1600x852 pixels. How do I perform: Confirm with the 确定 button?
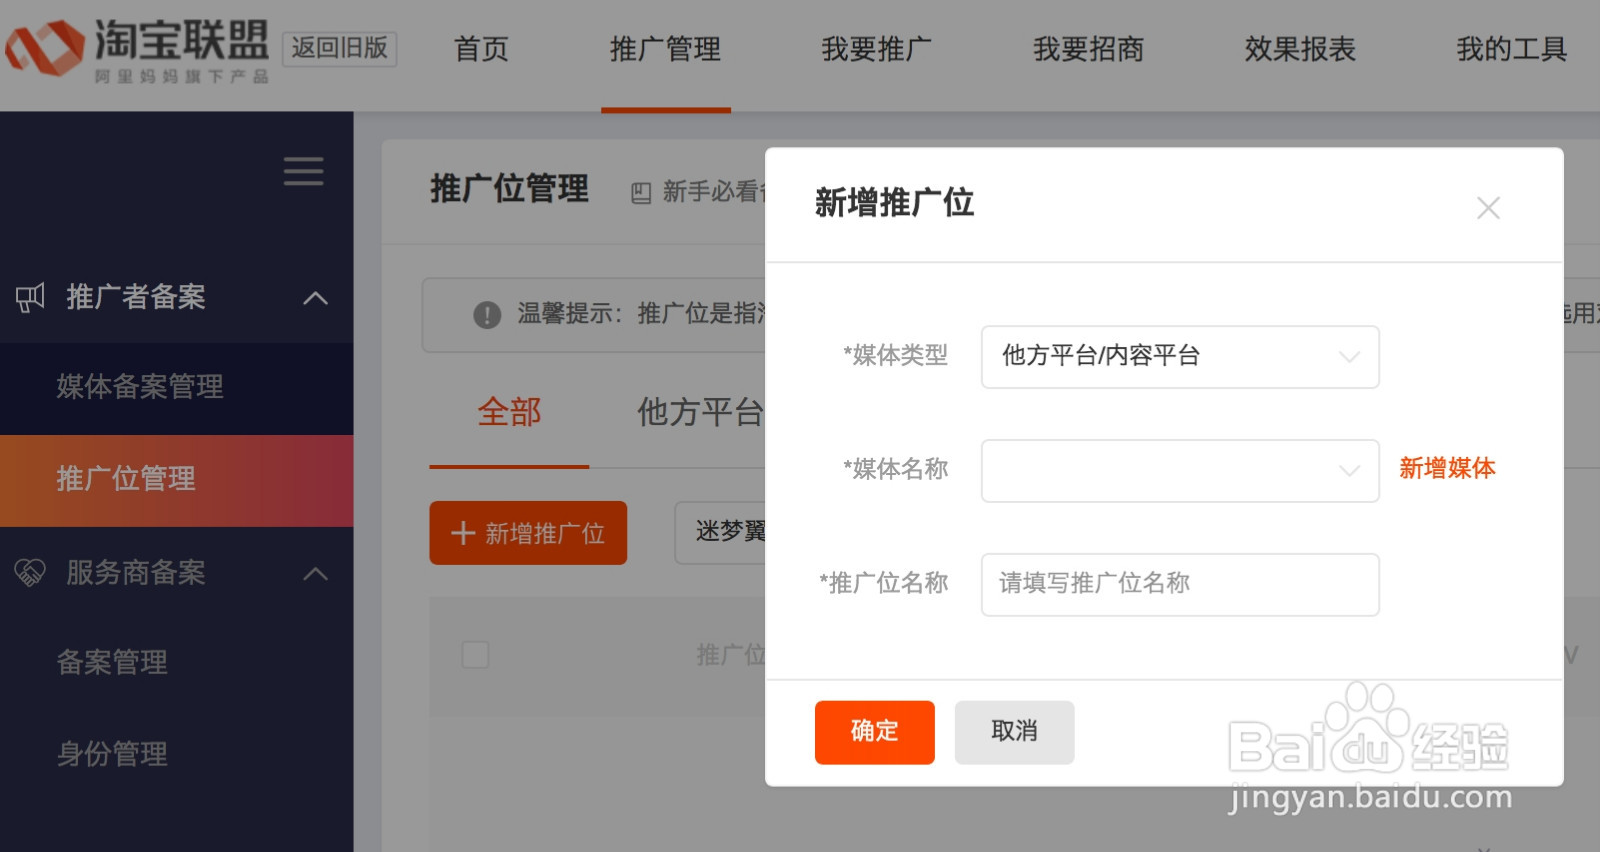click(875, 732)
